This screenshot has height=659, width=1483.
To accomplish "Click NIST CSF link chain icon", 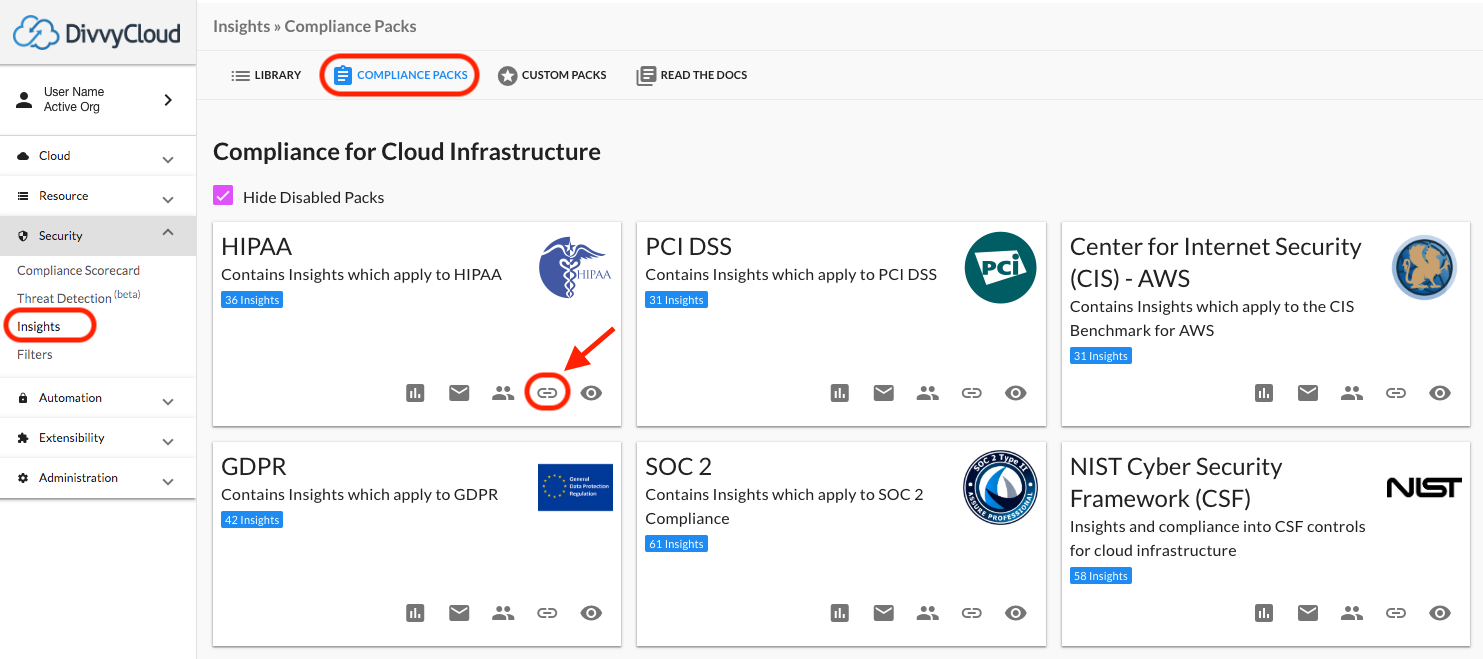I will pyautogui.click(x=1396, y=613).
